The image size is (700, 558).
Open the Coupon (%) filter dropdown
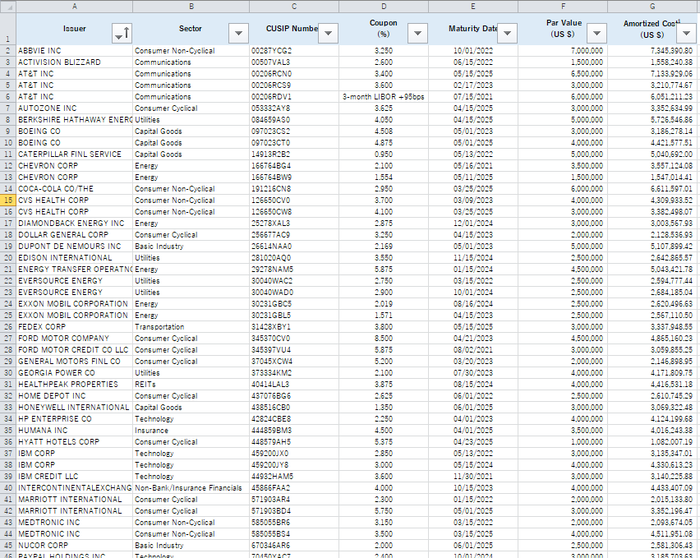pyautogui.click(x=417, y=33)
